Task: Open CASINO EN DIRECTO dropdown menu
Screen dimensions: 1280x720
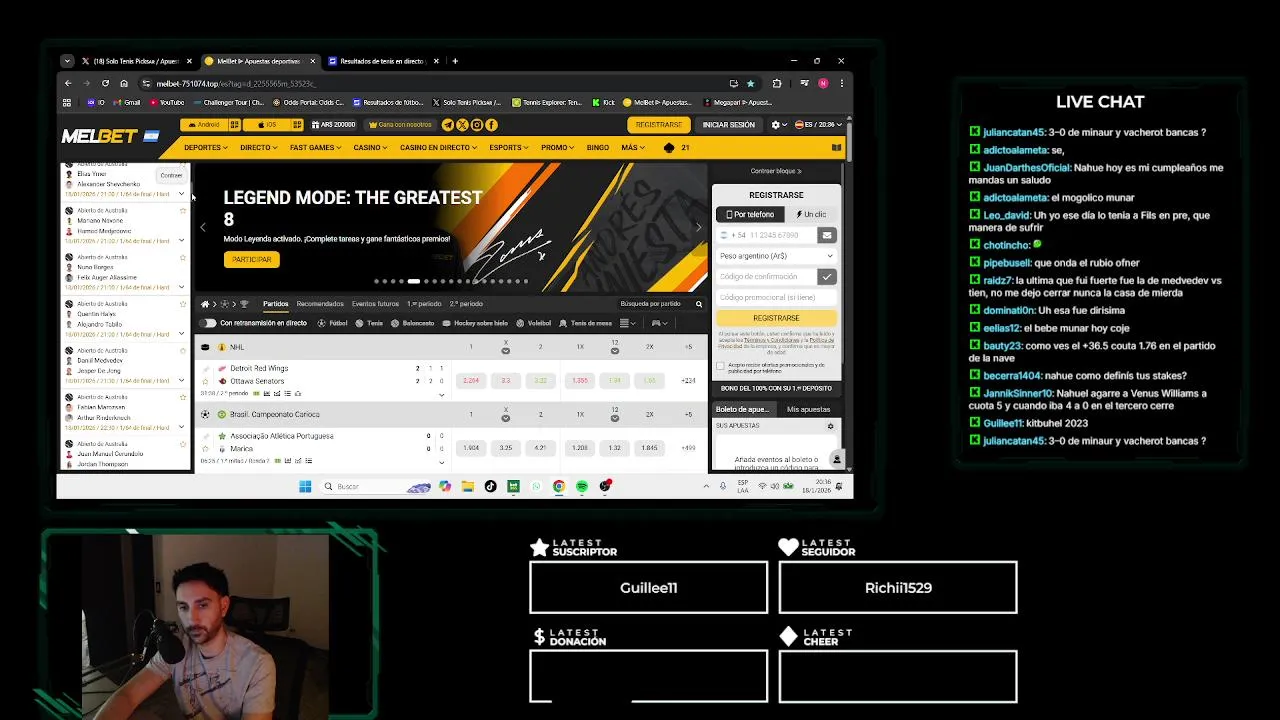Action: [x=438, y=148]
